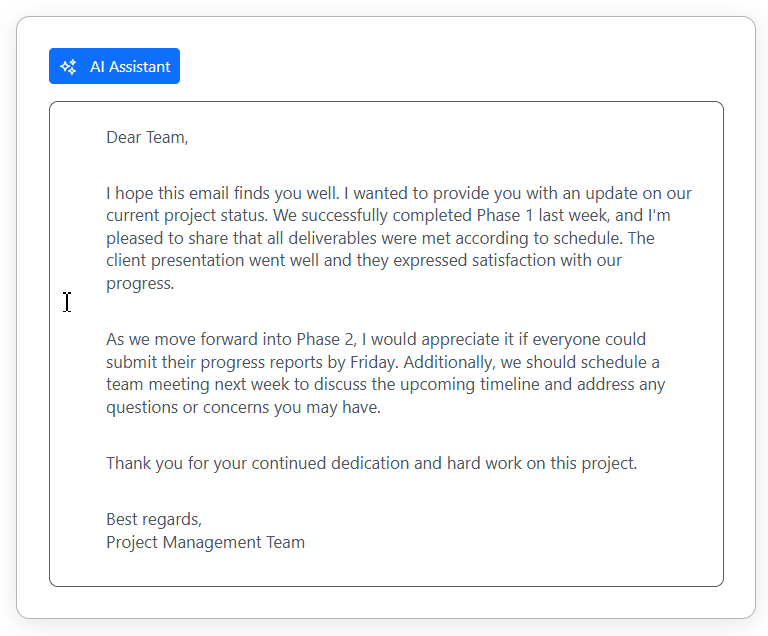
Task: Click the "Project Management Team" signature
Action: point(205,543)
